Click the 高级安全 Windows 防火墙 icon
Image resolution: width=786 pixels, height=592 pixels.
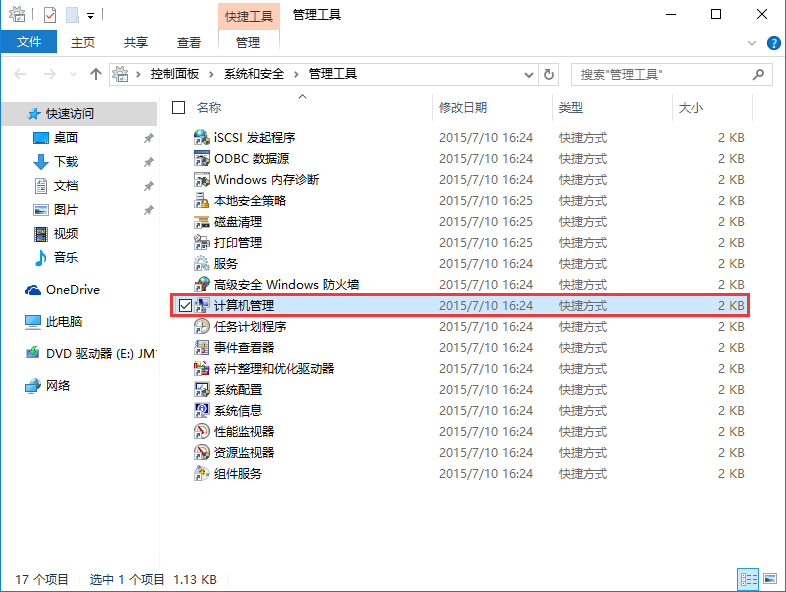(x=201, y=285)
